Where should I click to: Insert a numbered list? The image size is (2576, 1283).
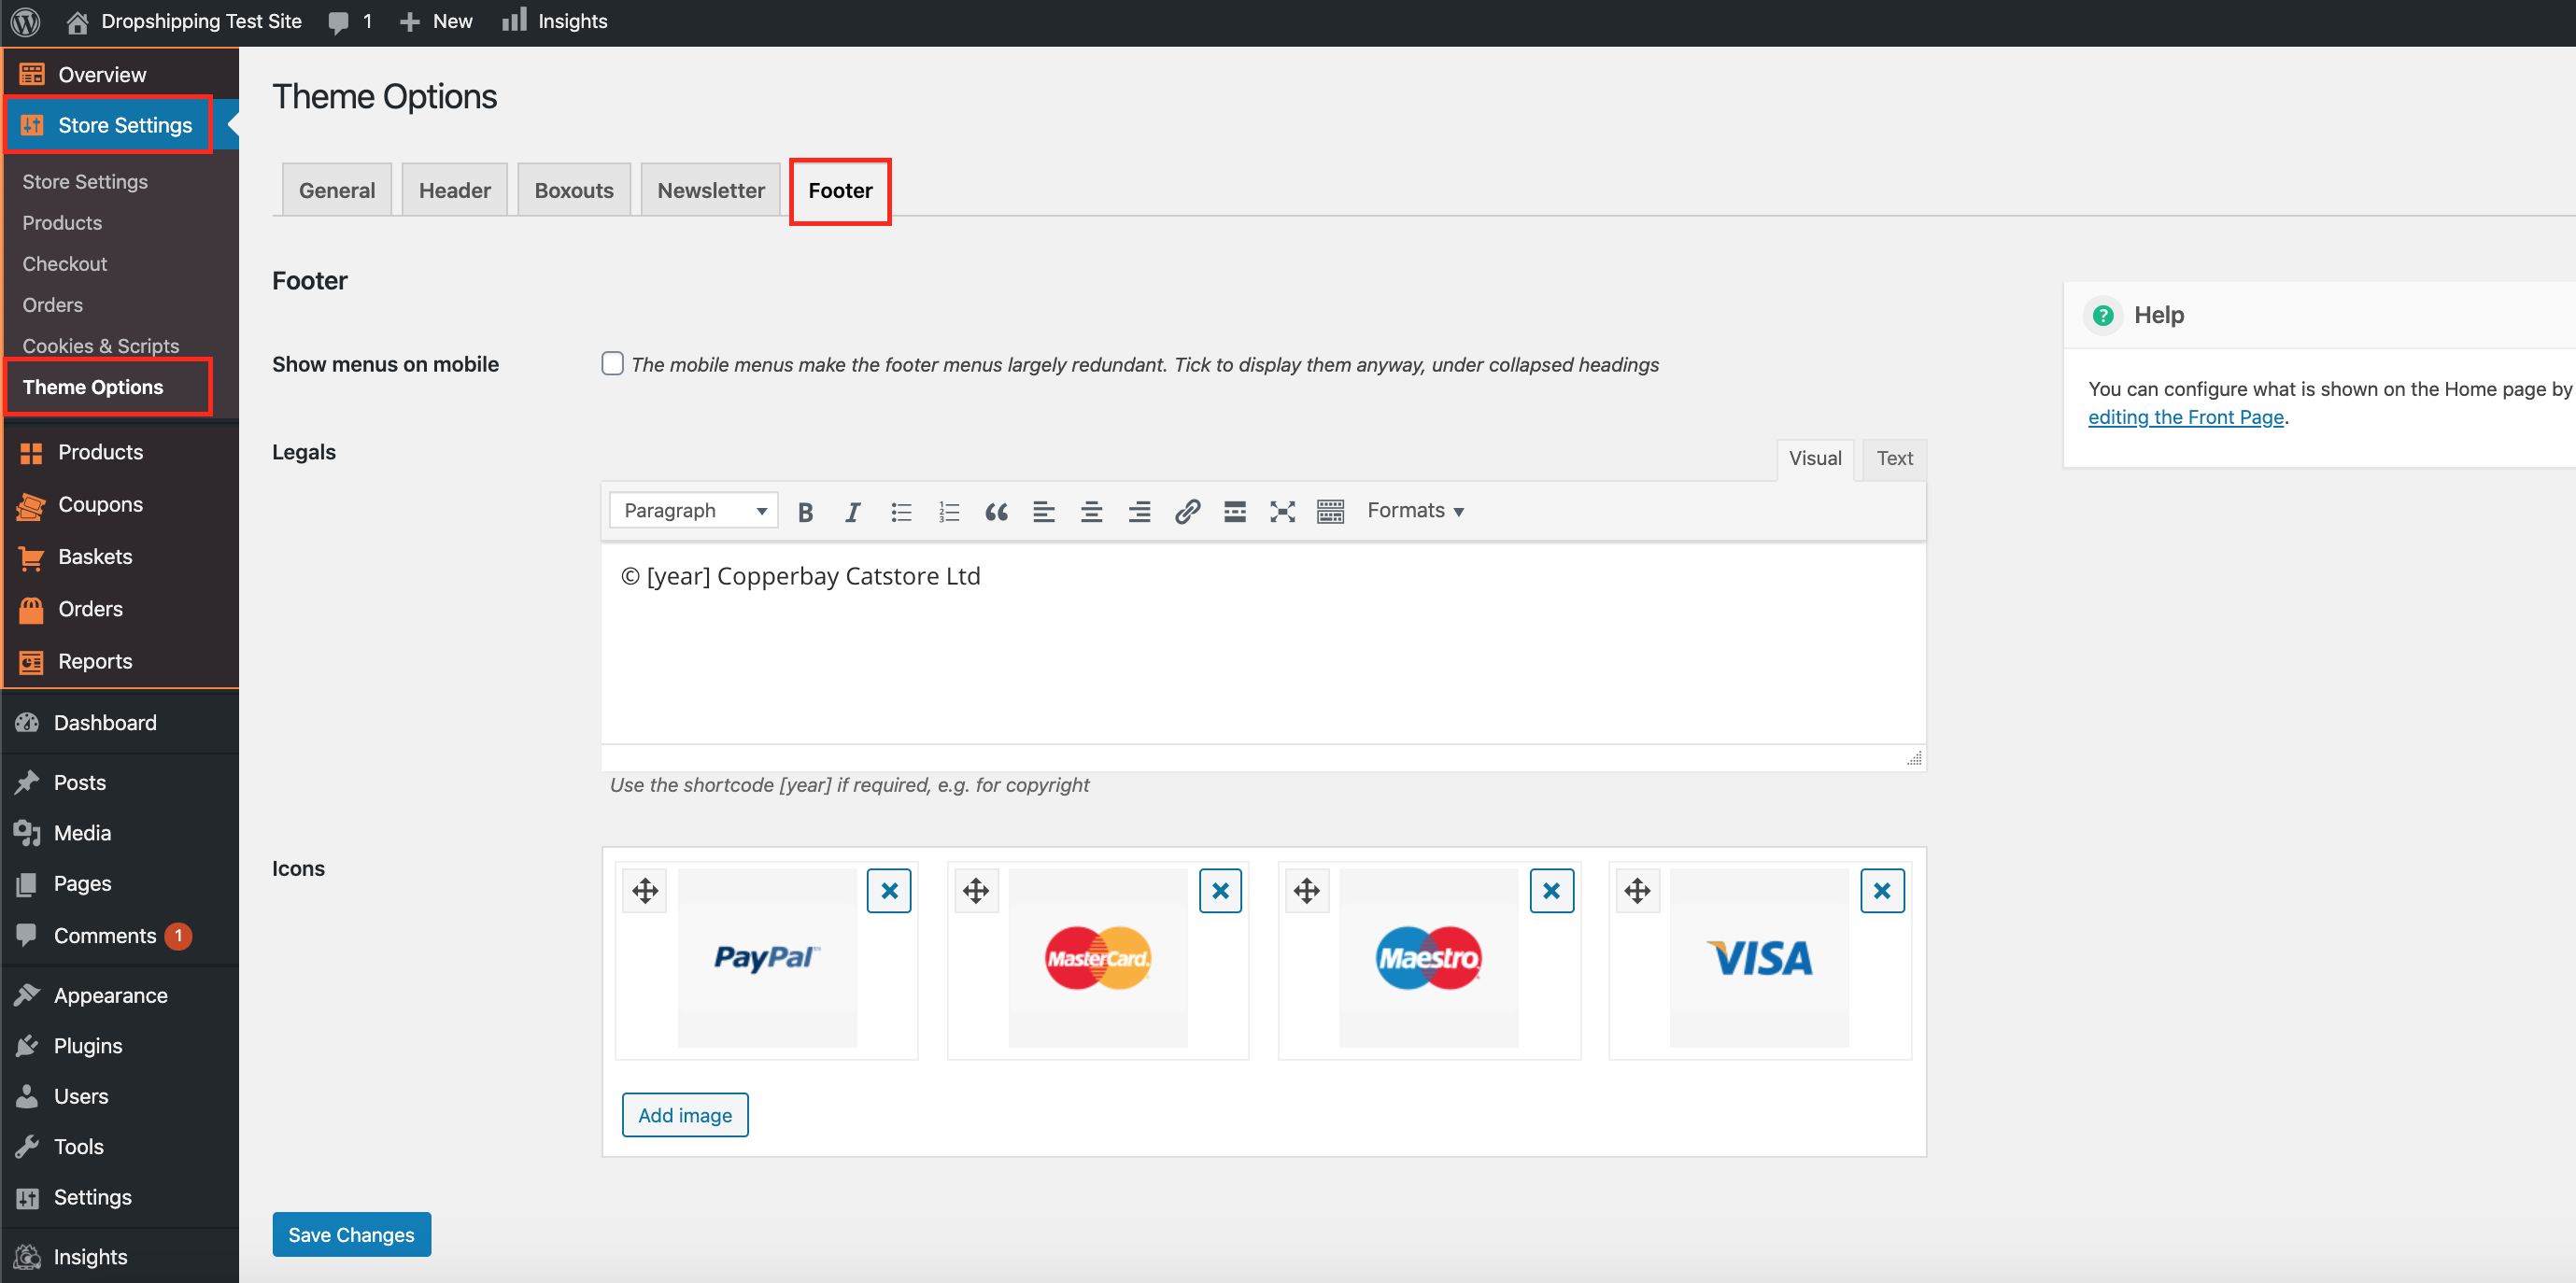click(x=948, y=512)
